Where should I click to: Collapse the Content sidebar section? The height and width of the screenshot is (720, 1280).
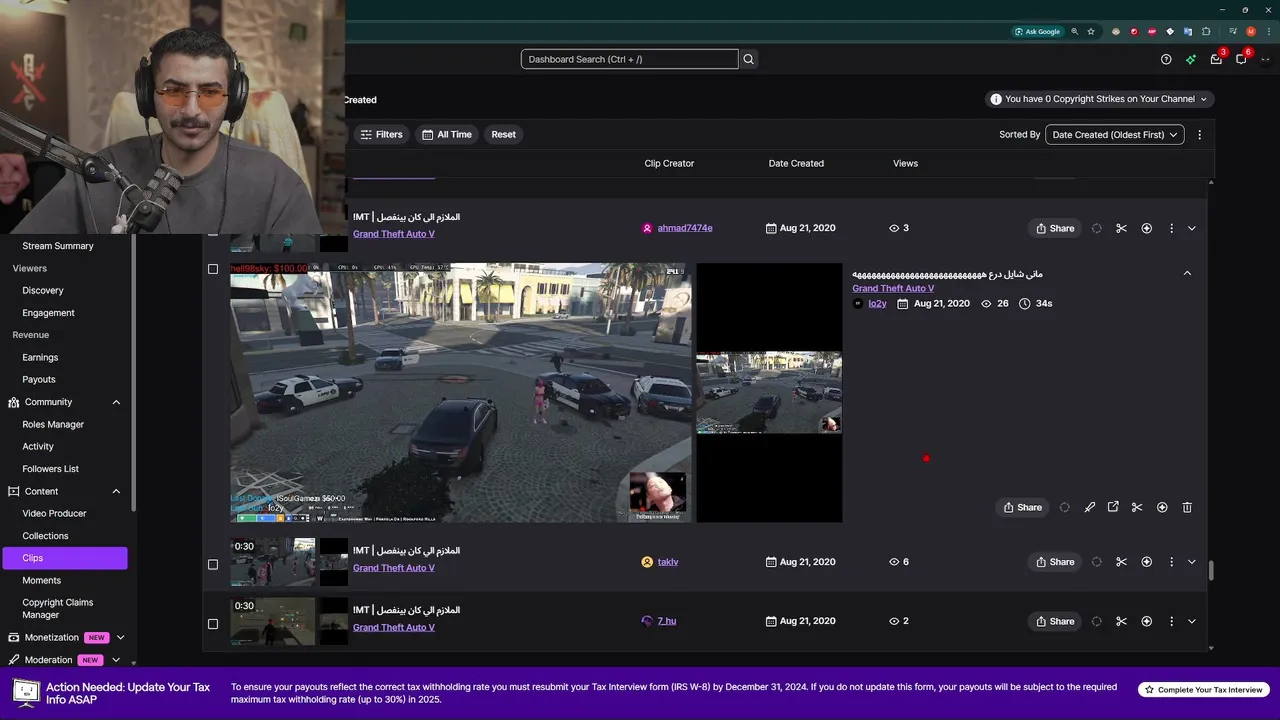tap(116, 491)
